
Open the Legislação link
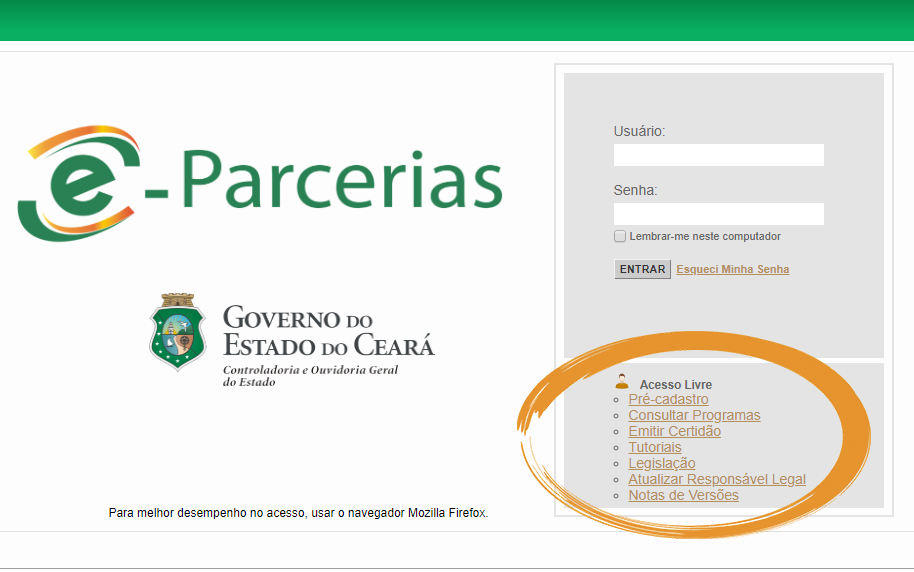[x=662, y=463]
